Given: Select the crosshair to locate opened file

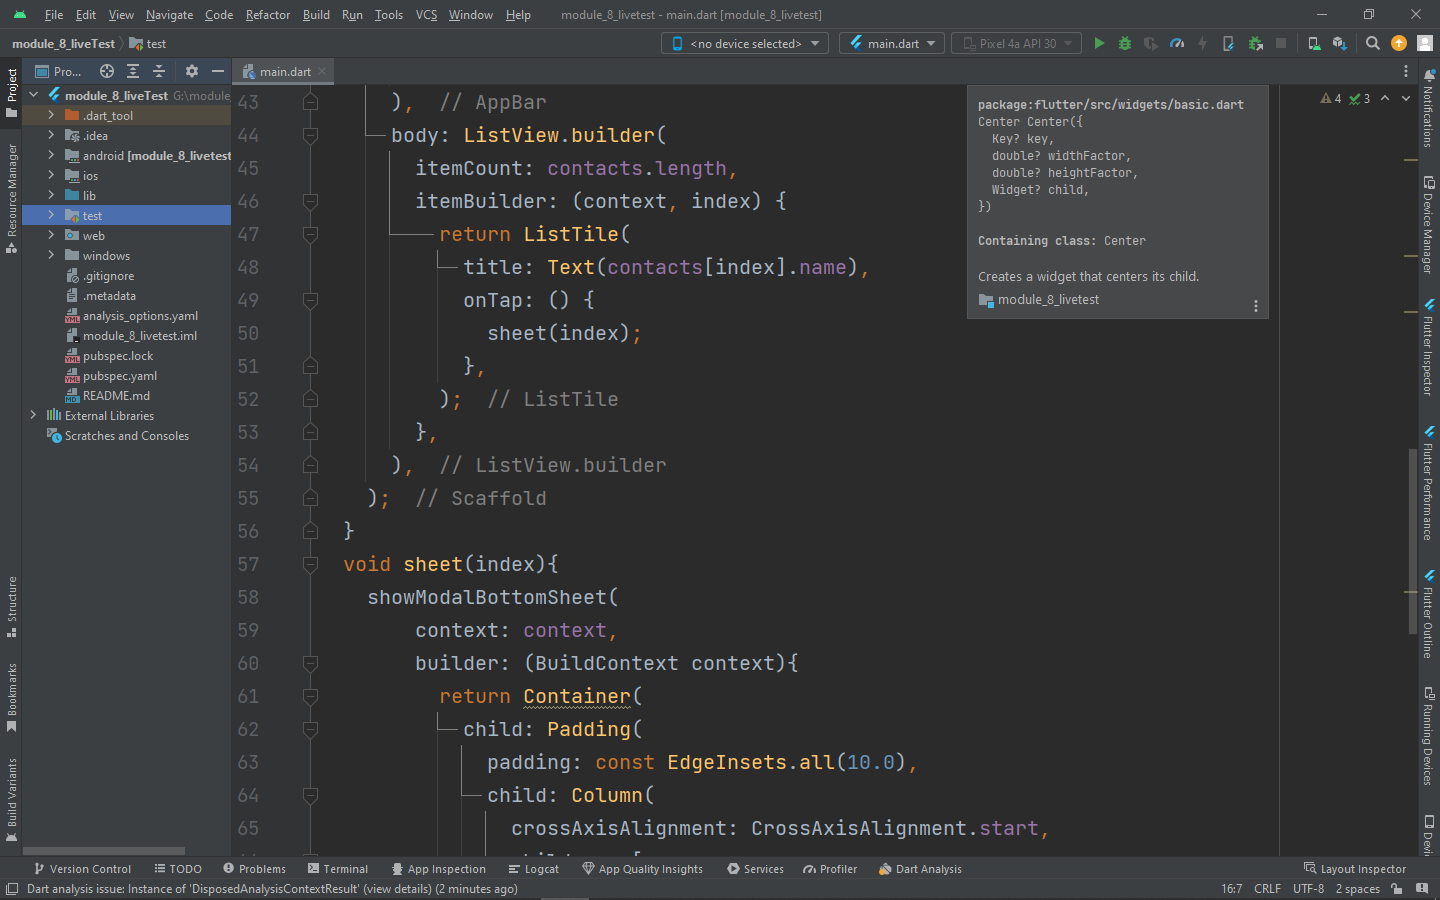Looking at the screenshot, I should click(106, 71).
